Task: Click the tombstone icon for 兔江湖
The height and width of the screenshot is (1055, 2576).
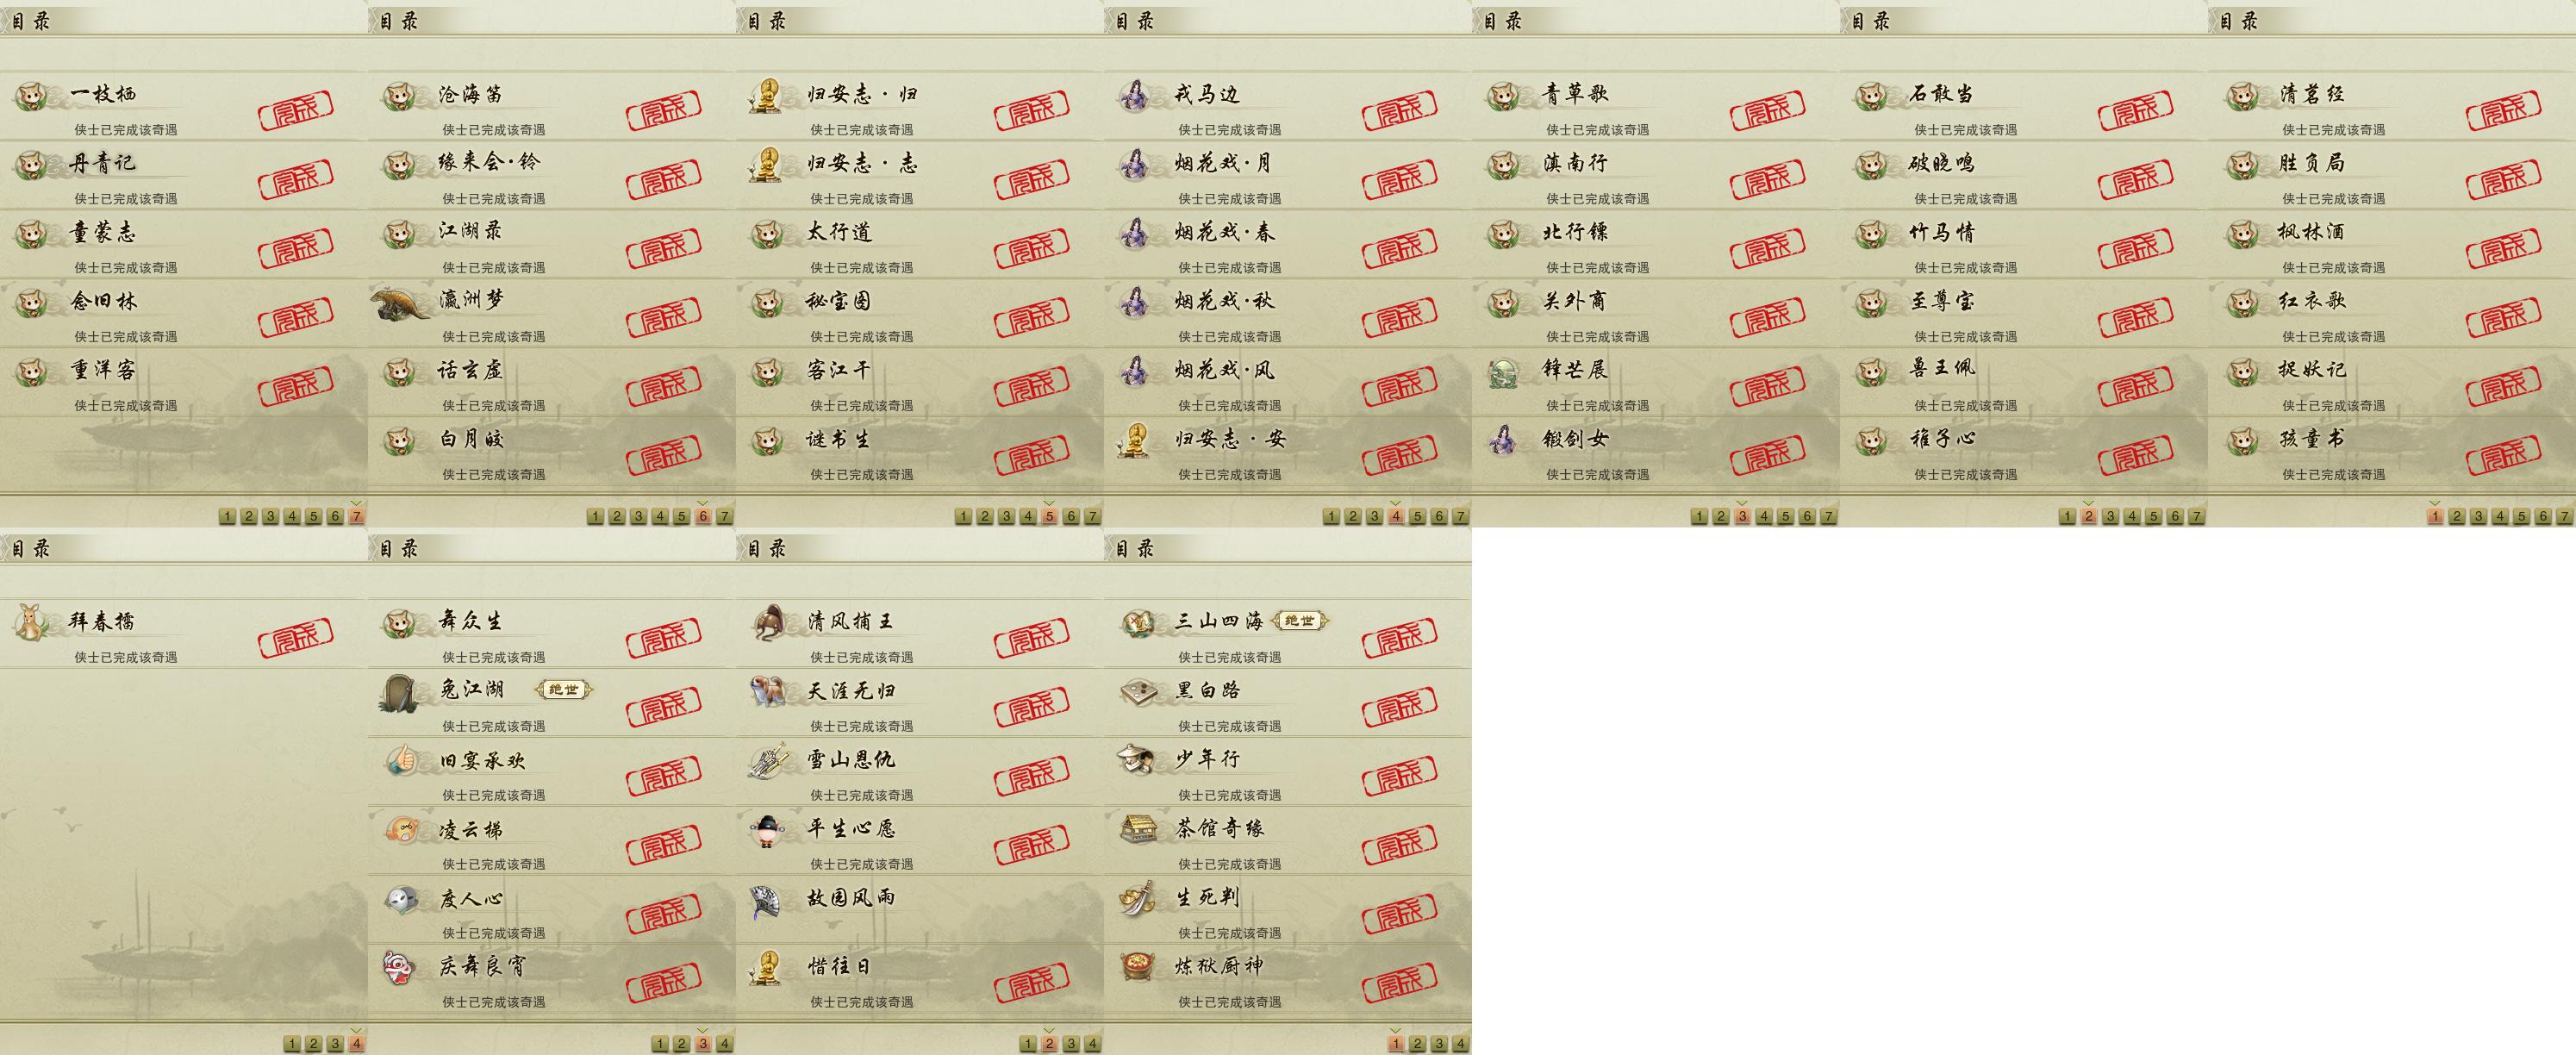Action: 401,692
